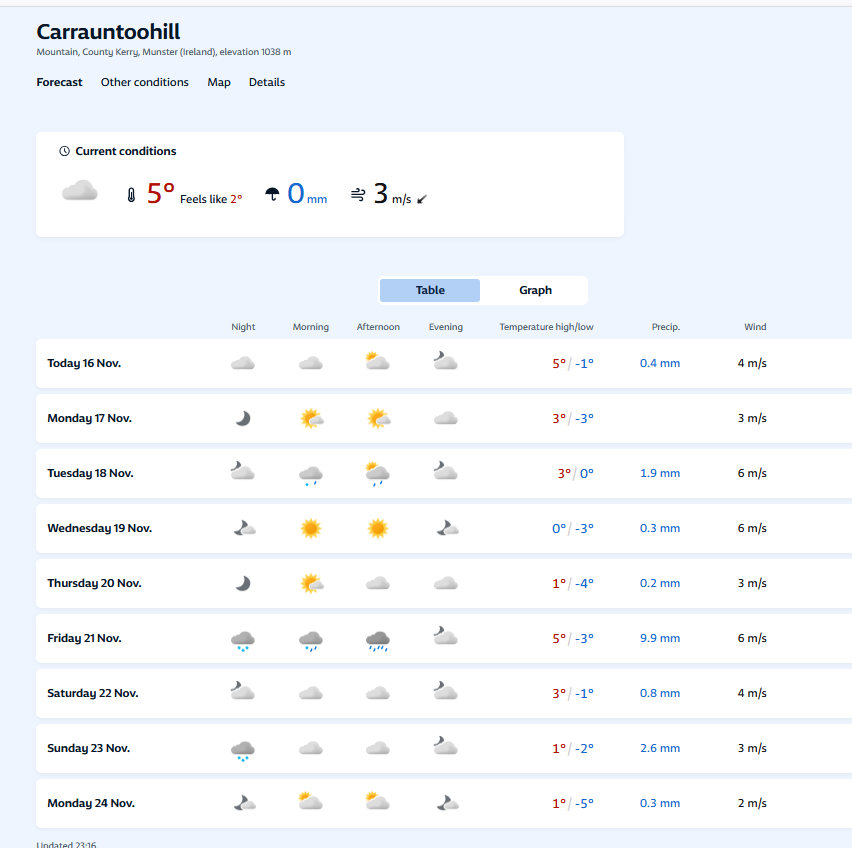This screenshot has width=852, height=848.
Task: Switch to the Table view
Action: point(430,290)
